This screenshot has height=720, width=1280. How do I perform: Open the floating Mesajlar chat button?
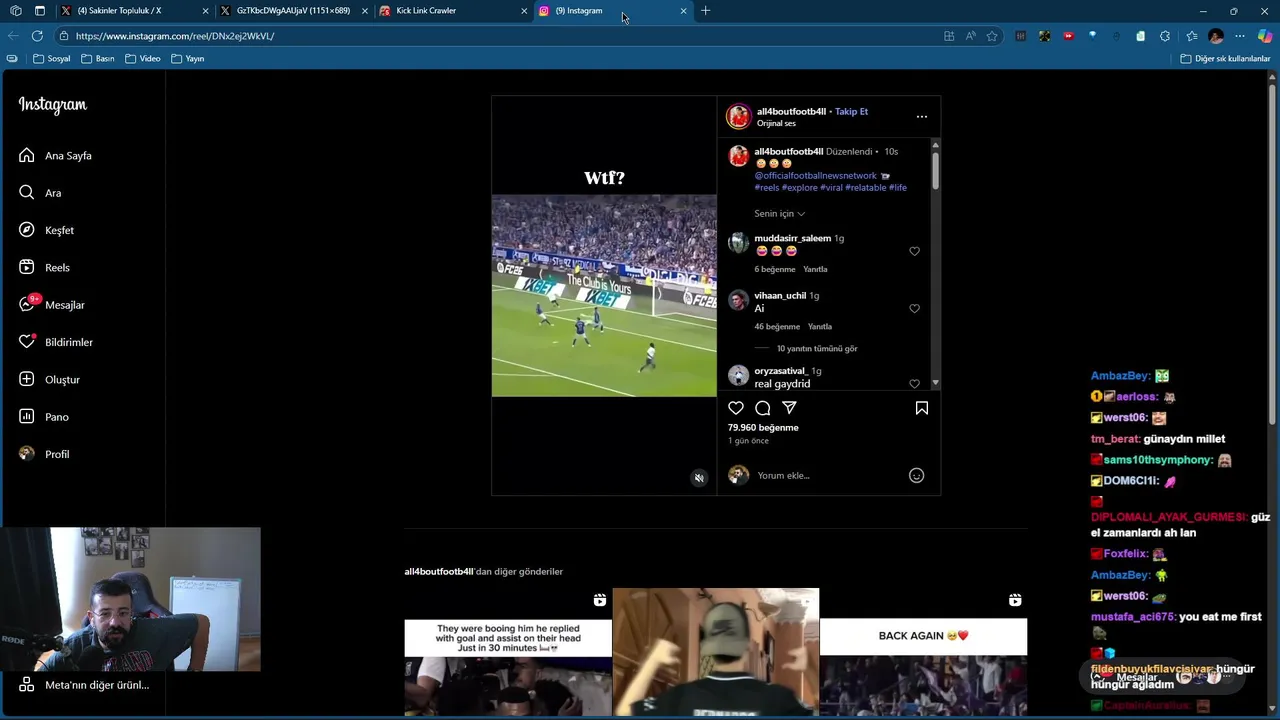[x=1160, y=677]
